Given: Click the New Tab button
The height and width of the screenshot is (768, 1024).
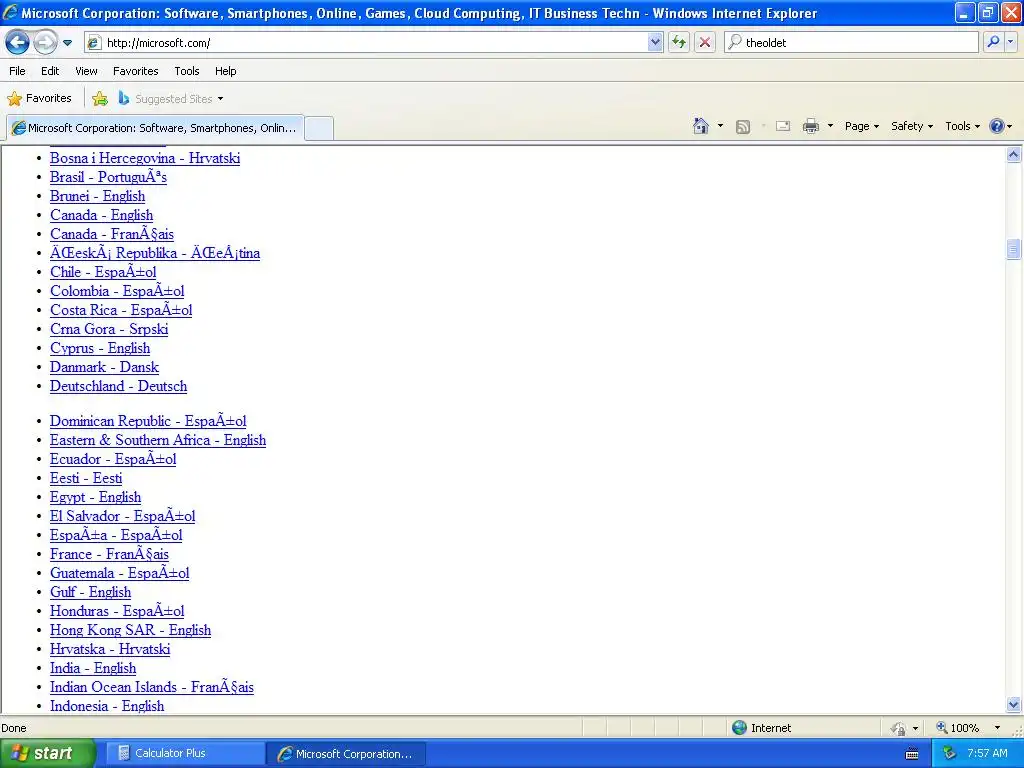Looking at the screenshot, I should [x=319, y=128].
